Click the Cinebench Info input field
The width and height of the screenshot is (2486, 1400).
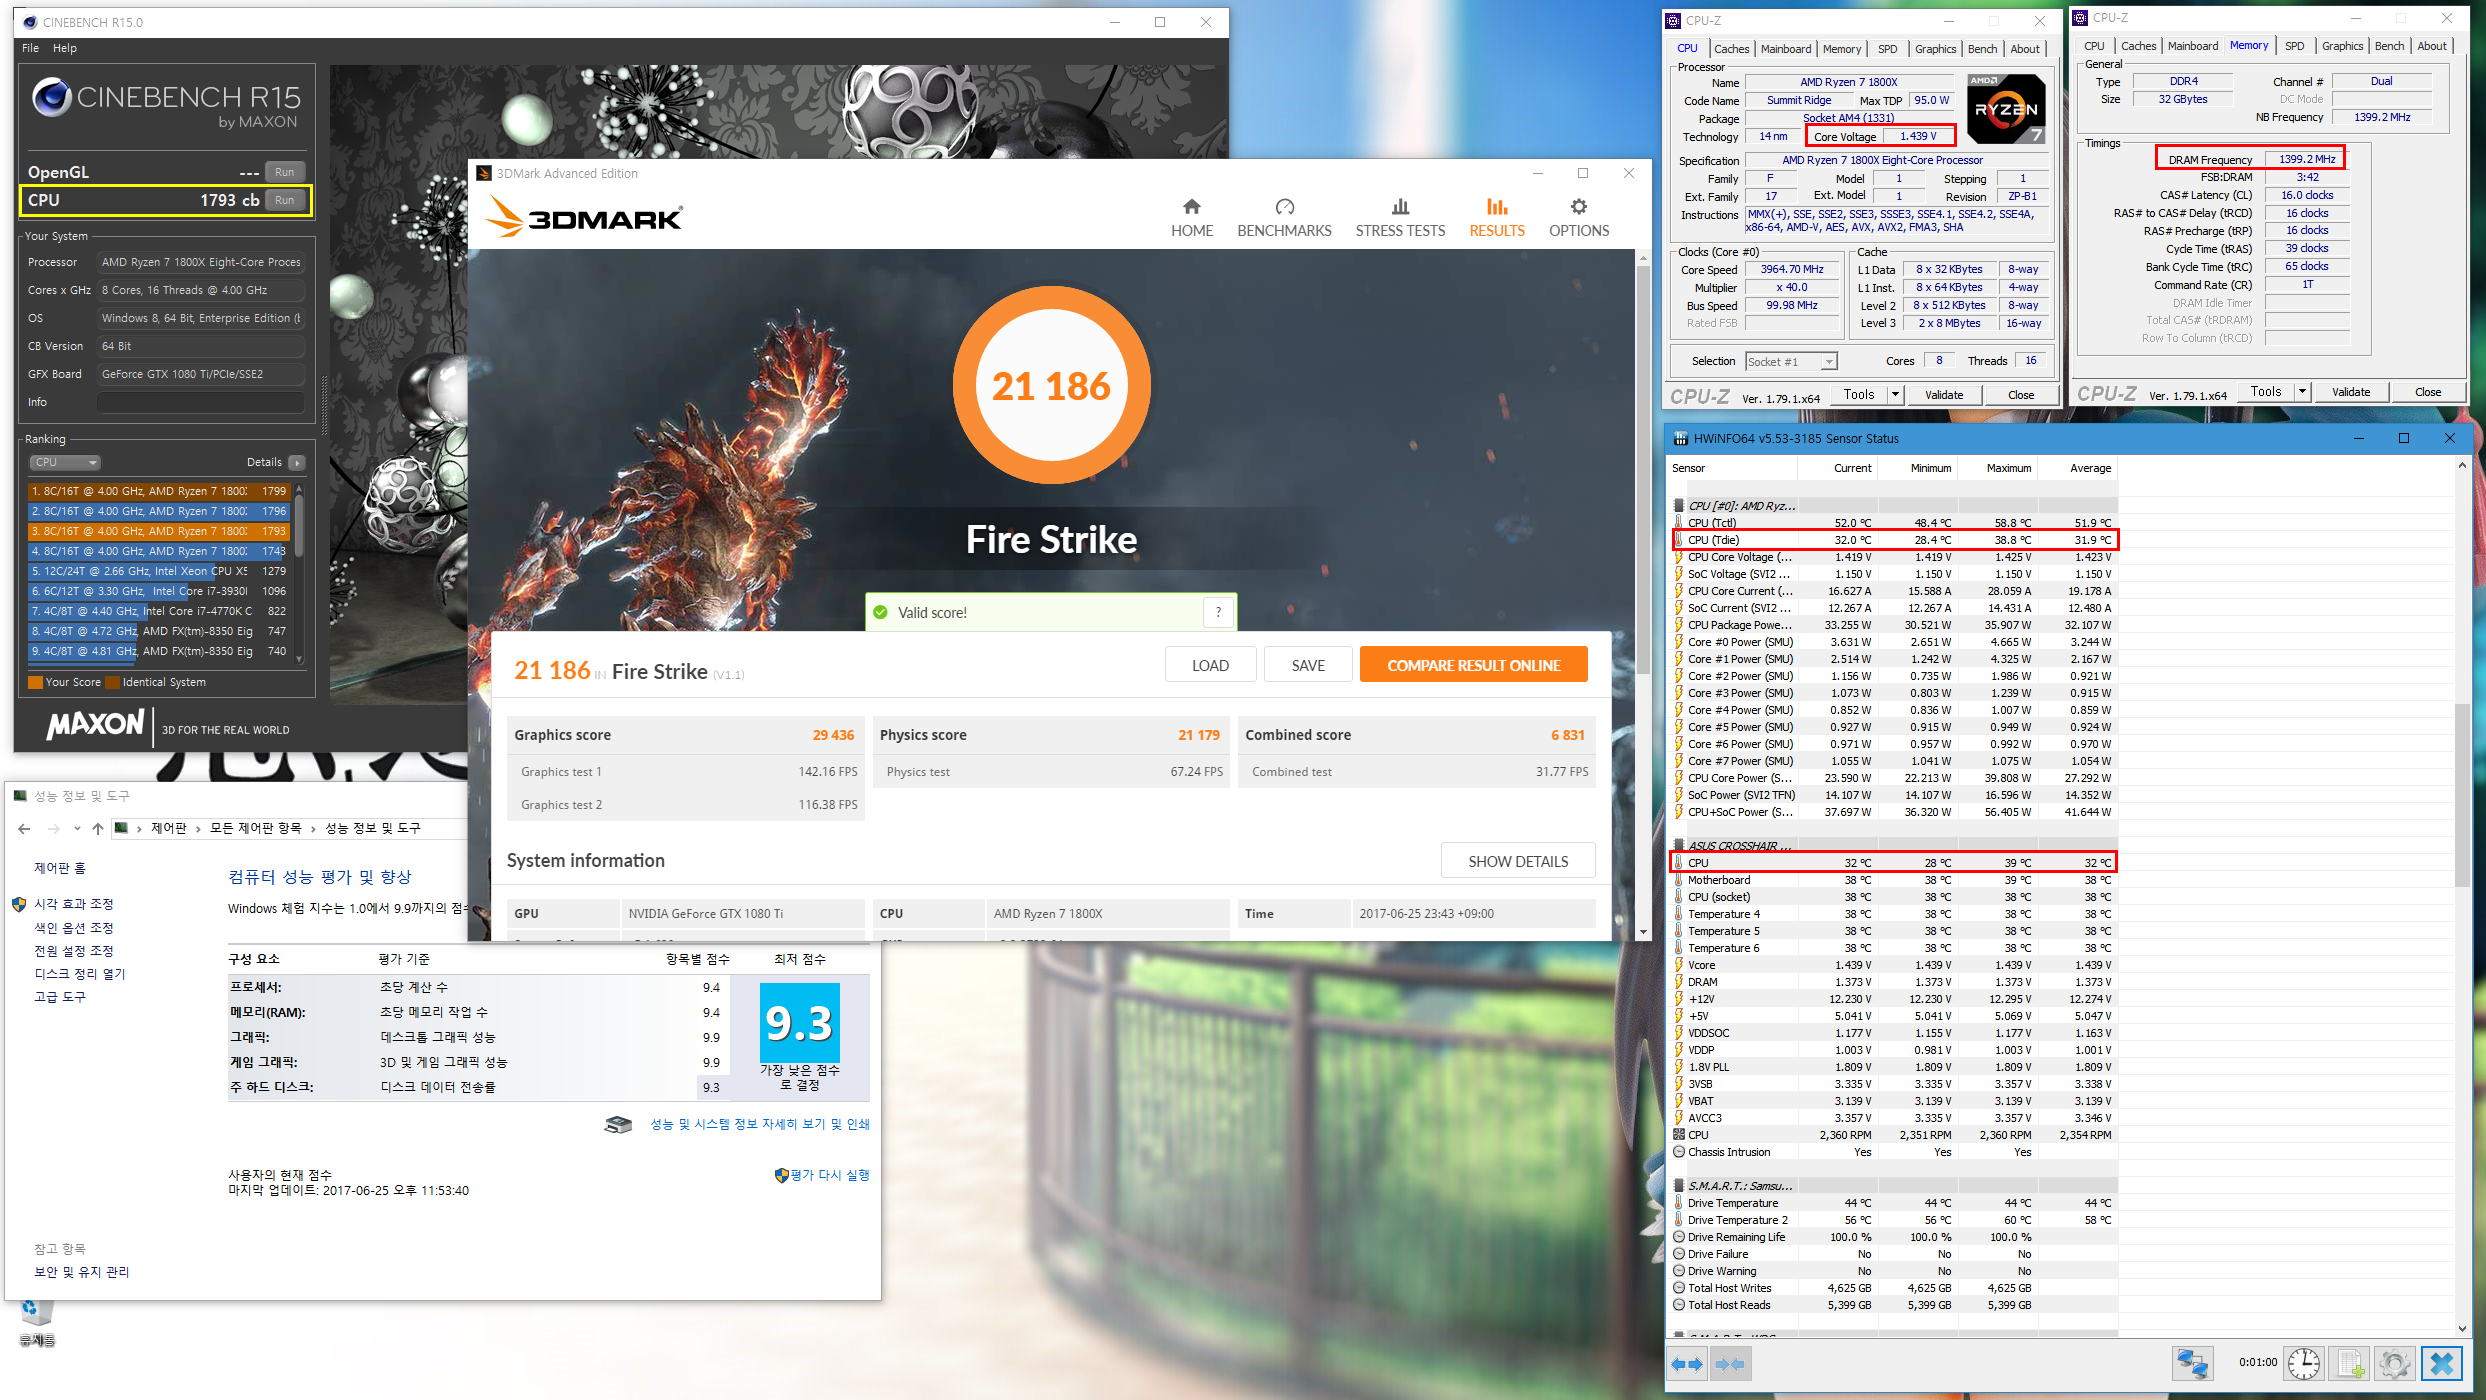200,402
